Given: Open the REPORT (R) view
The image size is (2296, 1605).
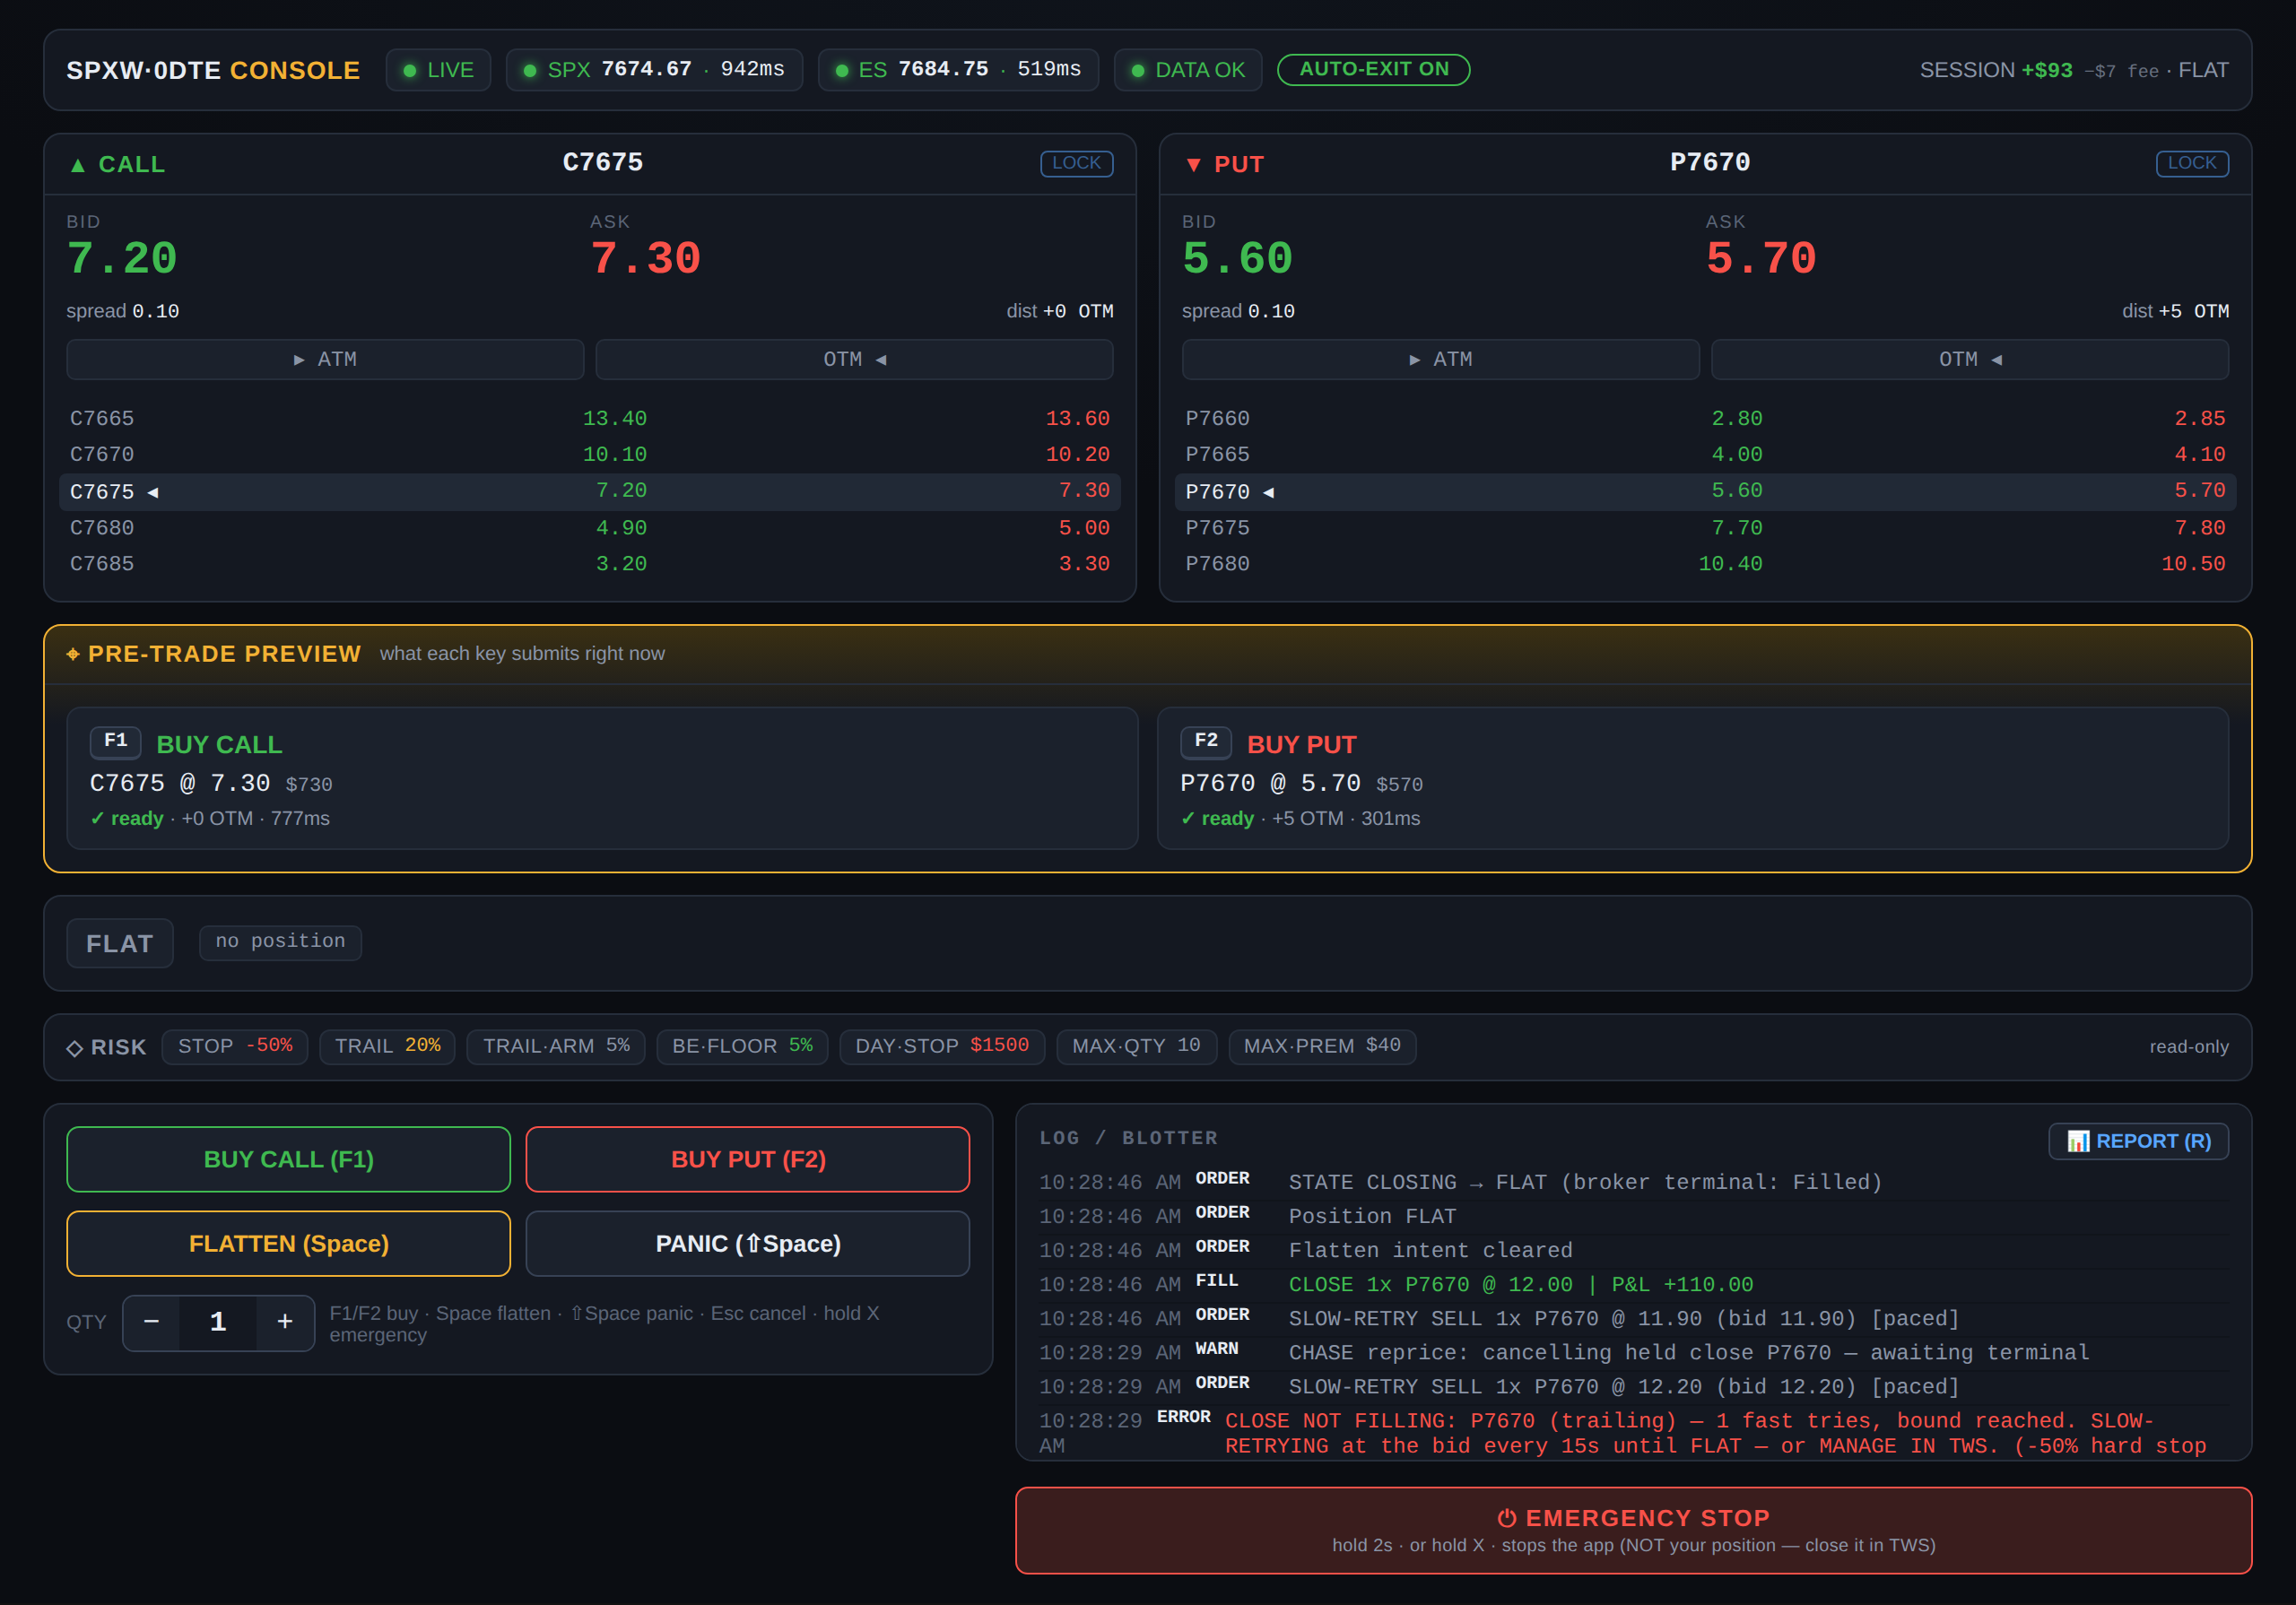Looking at the screenshot, I should click(2138, 1141).
